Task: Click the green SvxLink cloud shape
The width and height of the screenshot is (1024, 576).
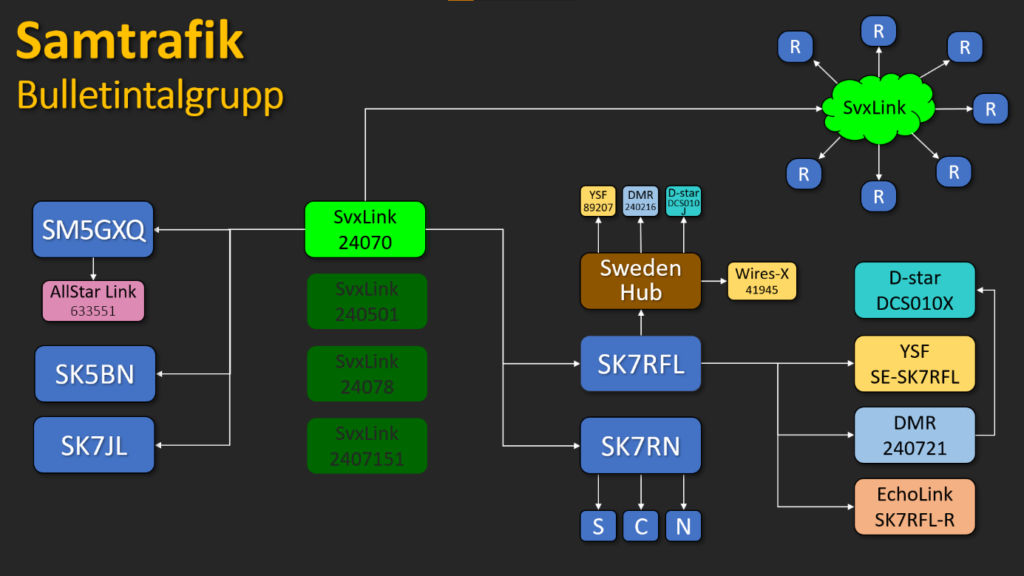Action: coord(878,108)
